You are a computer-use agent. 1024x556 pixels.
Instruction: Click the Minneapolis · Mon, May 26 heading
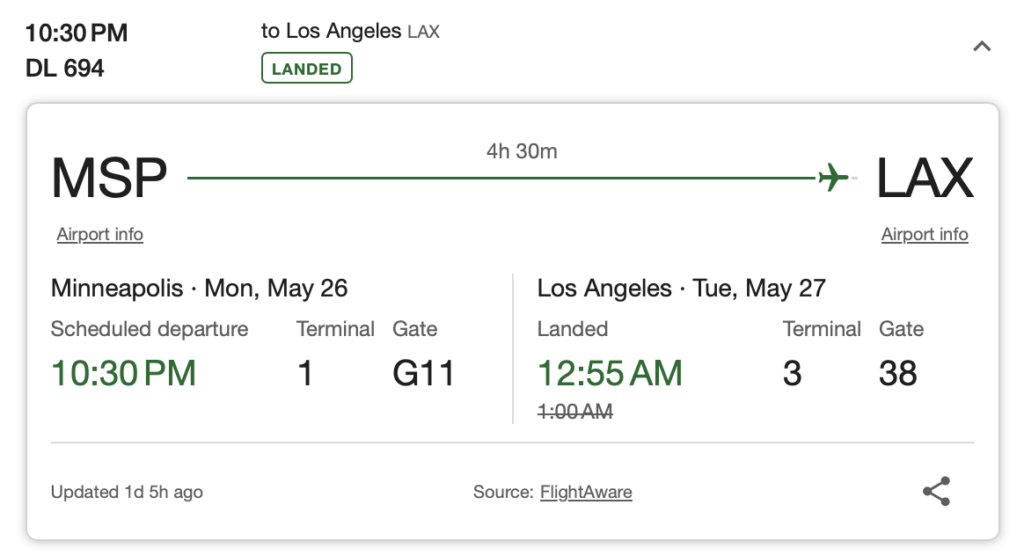pos(199,289)
